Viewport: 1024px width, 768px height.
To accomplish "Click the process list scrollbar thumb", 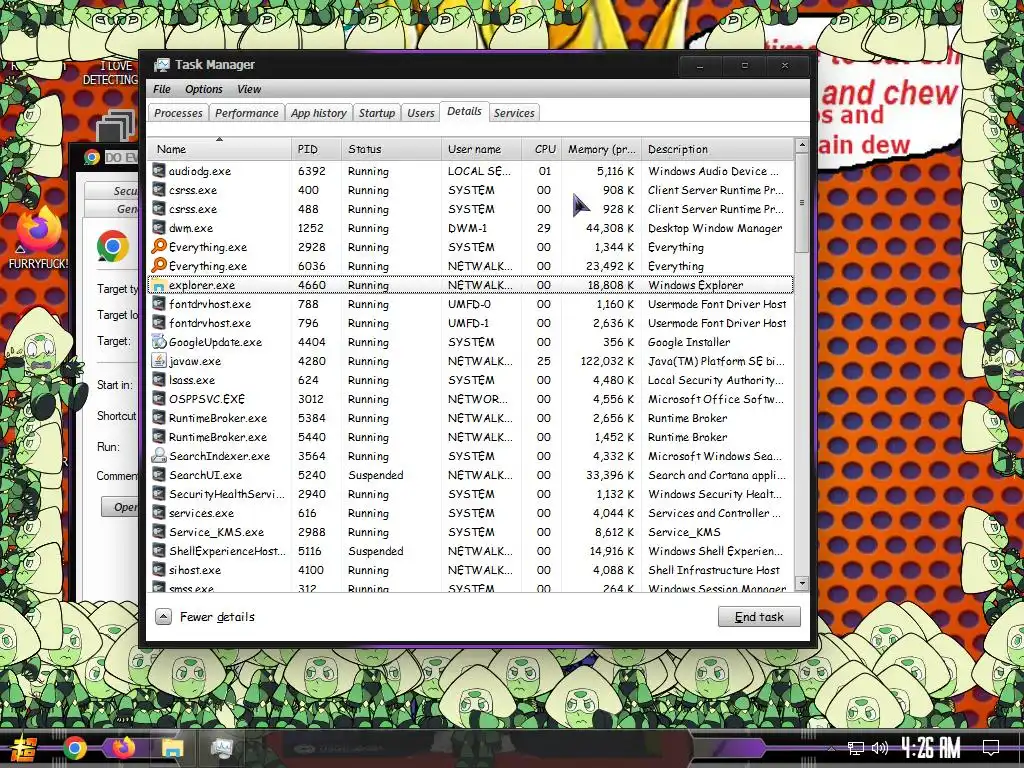I will click(x=802, y=203).
